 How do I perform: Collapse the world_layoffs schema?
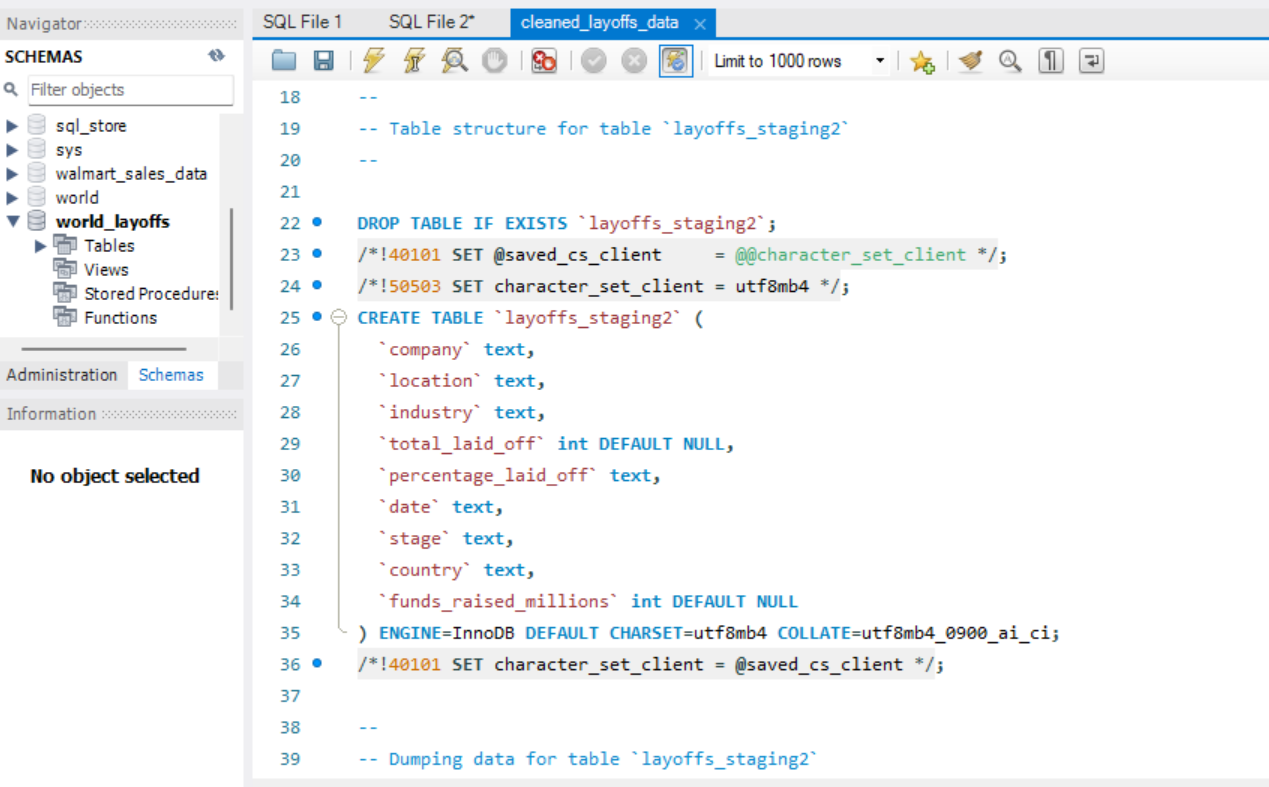(x=13, y=222)
